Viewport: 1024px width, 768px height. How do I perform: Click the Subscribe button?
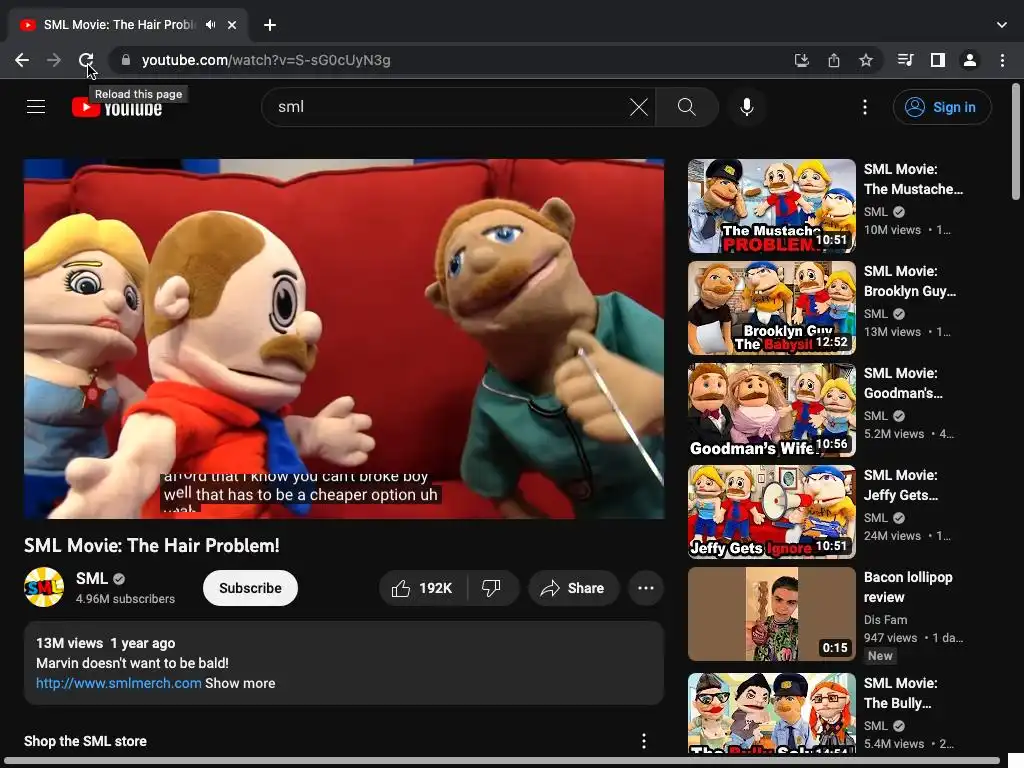coord(250,588)
